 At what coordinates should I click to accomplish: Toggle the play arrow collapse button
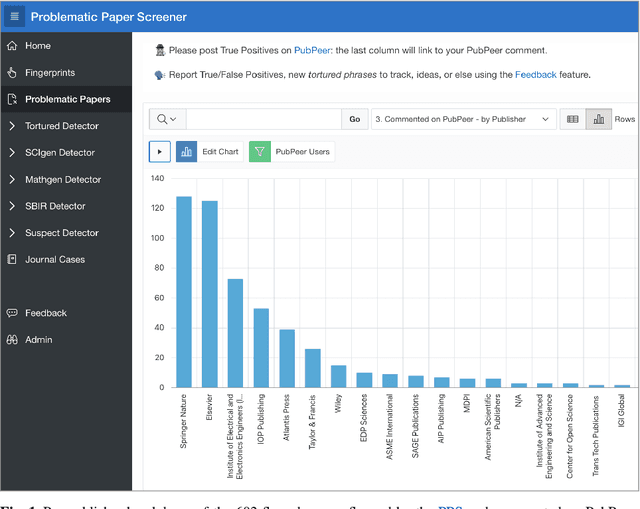point(160,152)
